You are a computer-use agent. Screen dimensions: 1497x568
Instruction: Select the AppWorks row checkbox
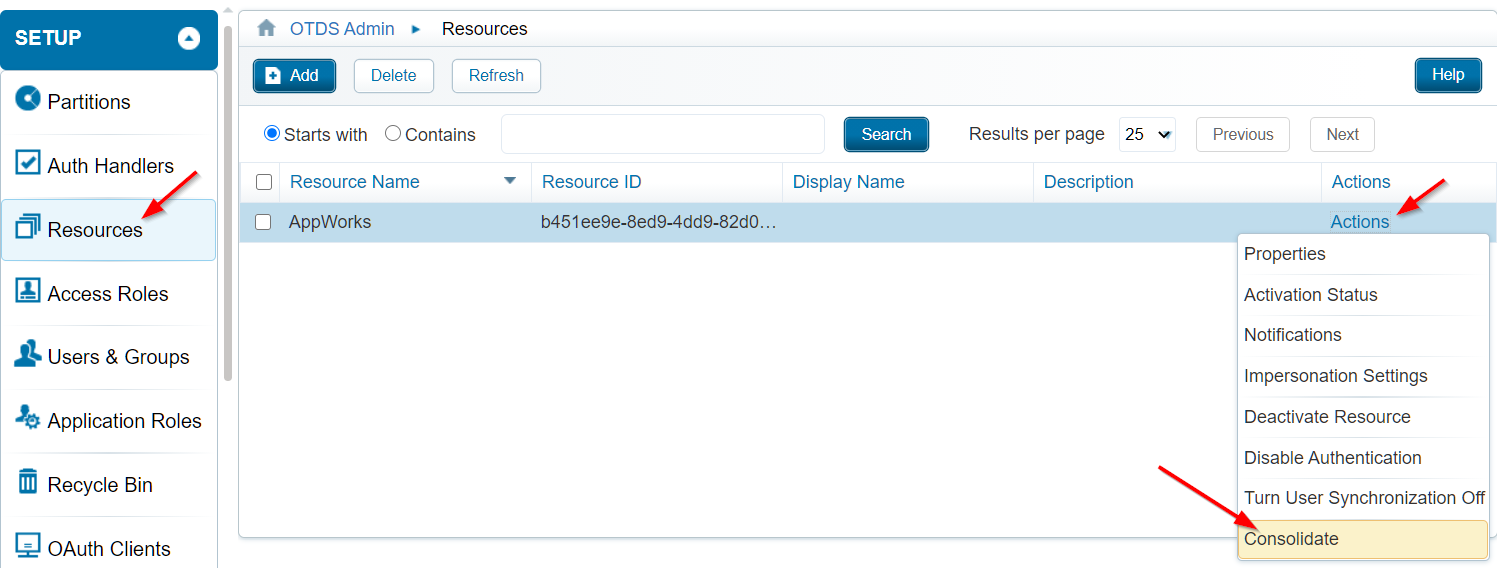(x=263, y=222)
